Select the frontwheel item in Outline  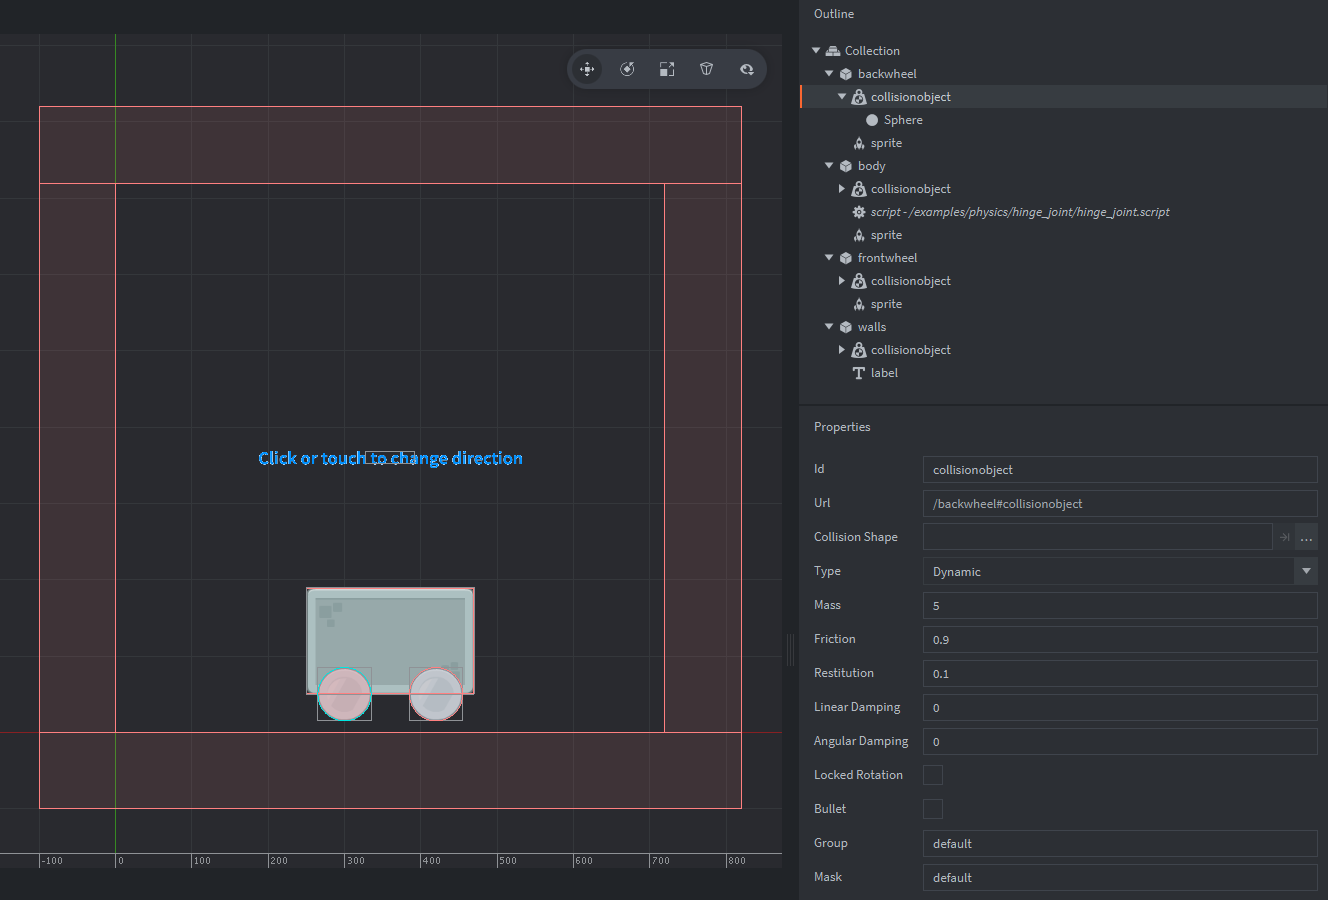tap(887, 258)
